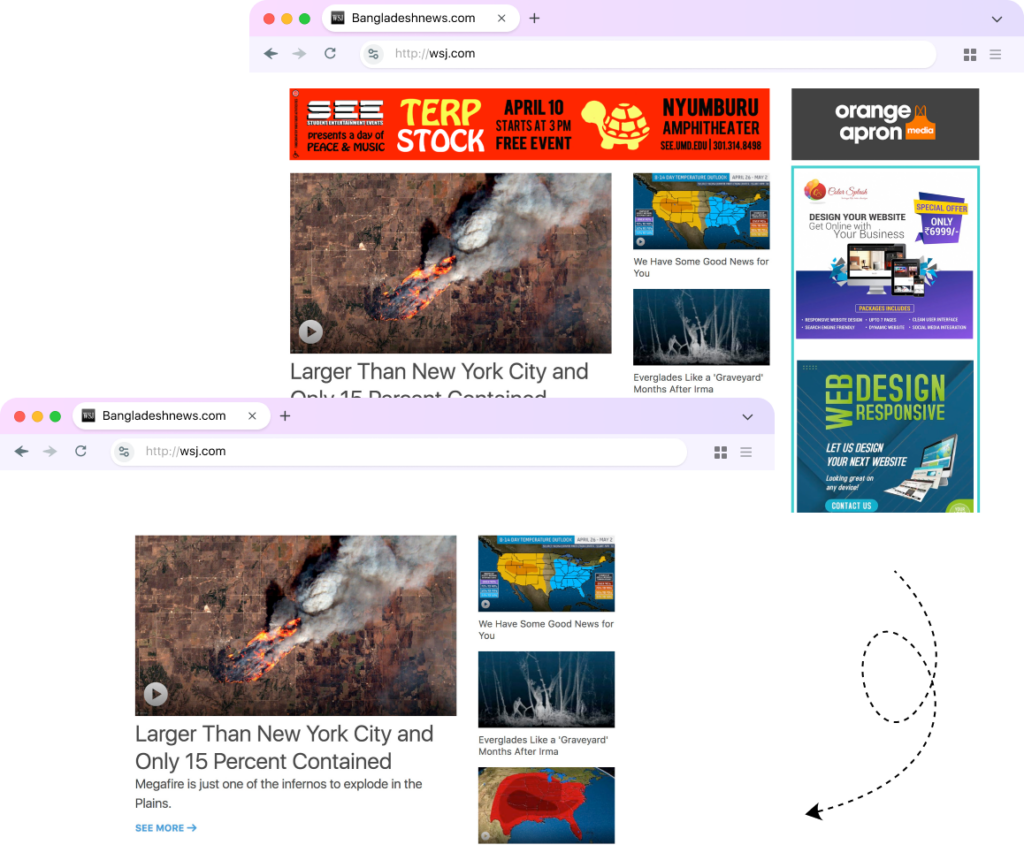
Task: Click the forward arrow in the front browser window
Action: point(48,451)
